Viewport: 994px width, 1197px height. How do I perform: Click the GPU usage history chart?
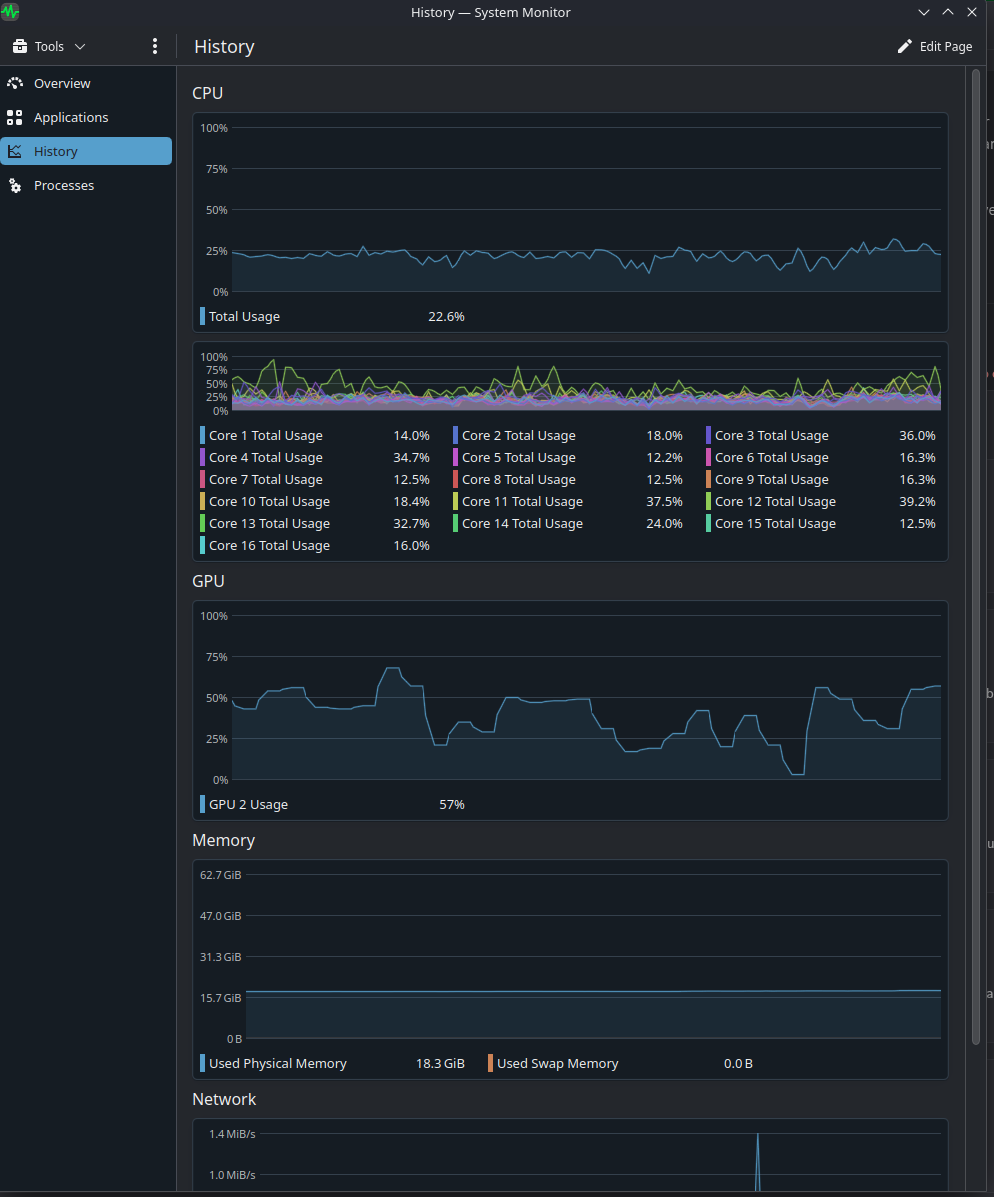click(586, 698)
